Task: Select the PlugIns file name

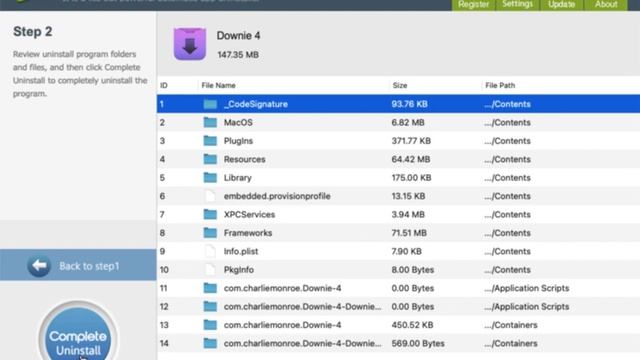Action: point(238,141)
